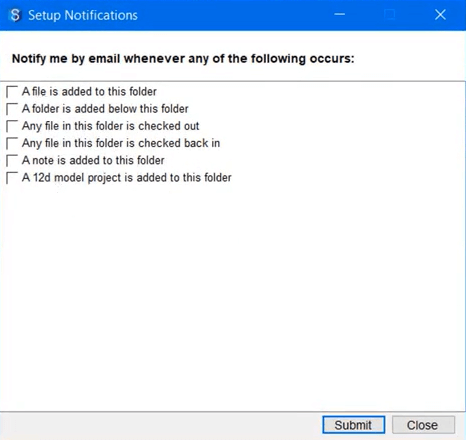Click the text 'Any file in this folder is checked out'

pyautogui.click(x=111, y=126)
